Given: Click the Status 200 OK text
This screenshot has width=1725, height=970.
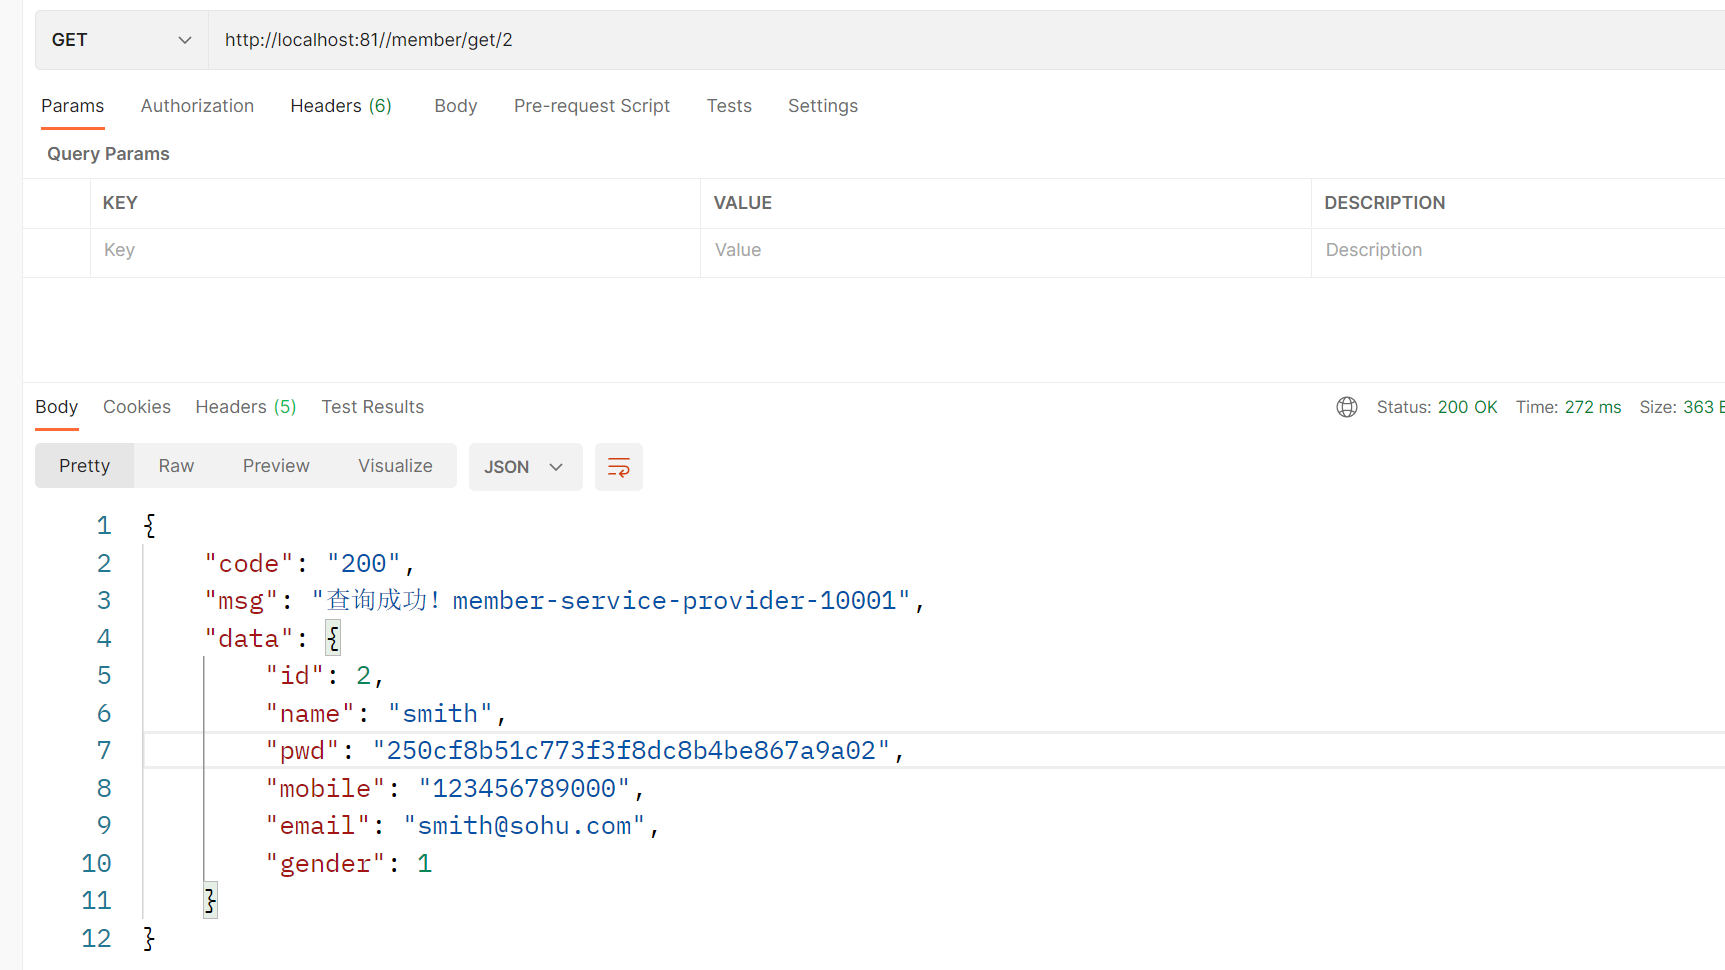Looking at the screenshot, I should click(x=1437, y=407).
